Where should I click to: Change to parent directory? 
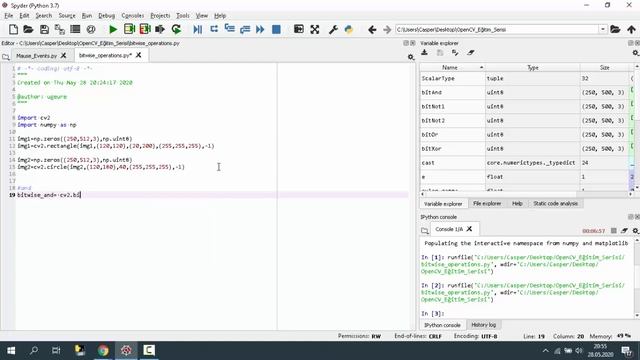point(631,29)
